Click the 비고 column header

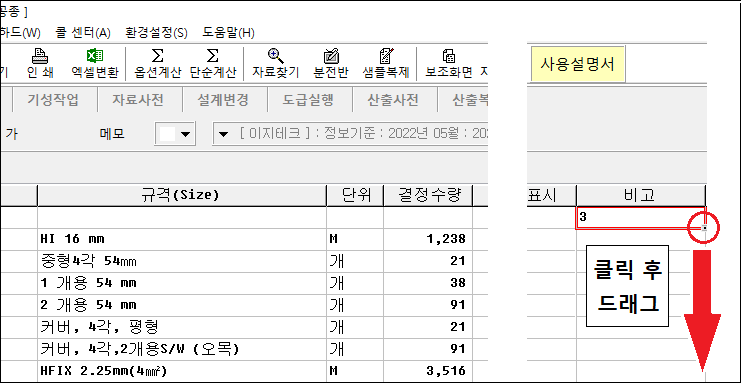641,195
